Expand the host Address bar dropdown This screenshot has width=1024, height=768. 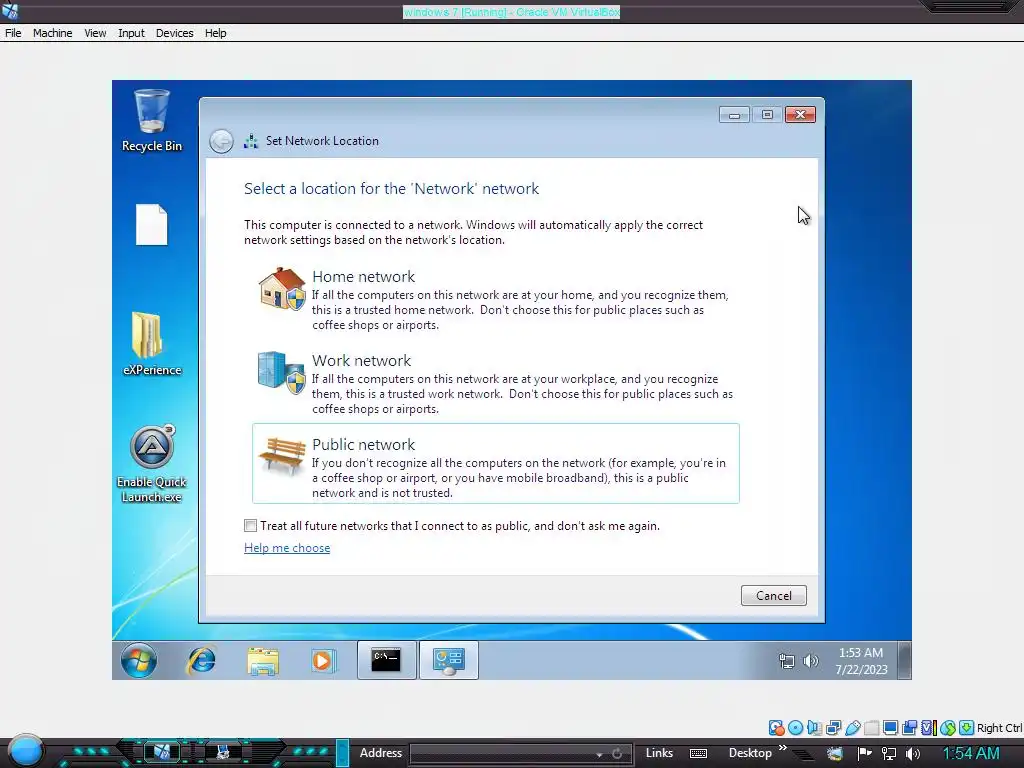[x=599, y=754]
